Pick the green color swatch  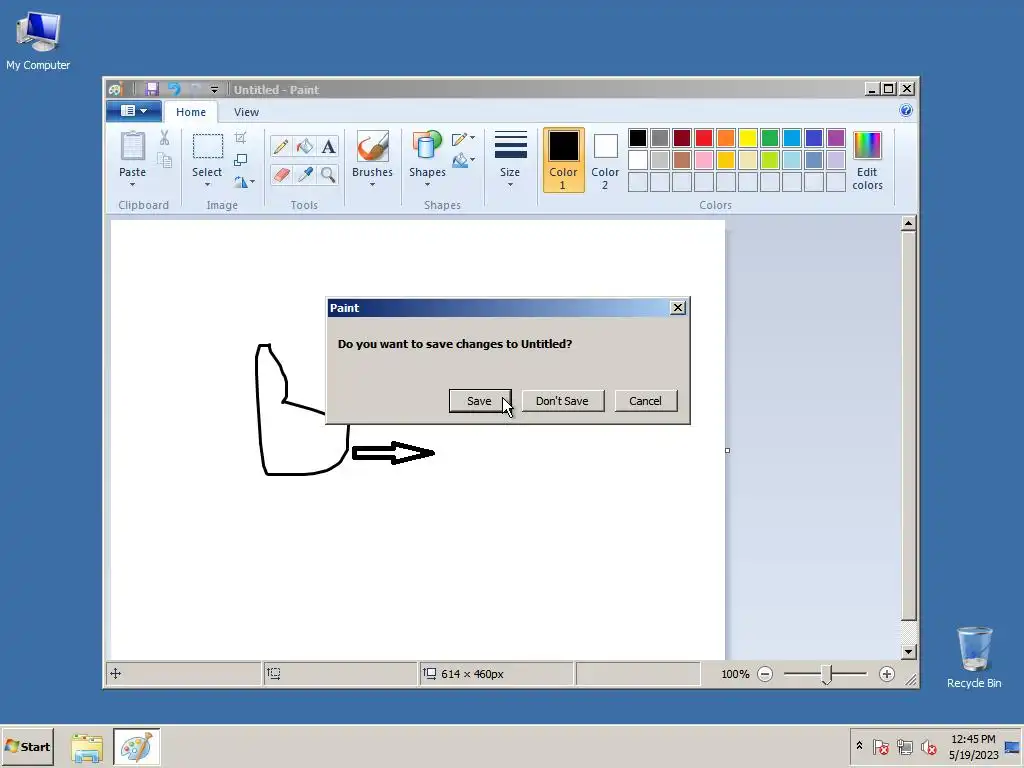770,138
